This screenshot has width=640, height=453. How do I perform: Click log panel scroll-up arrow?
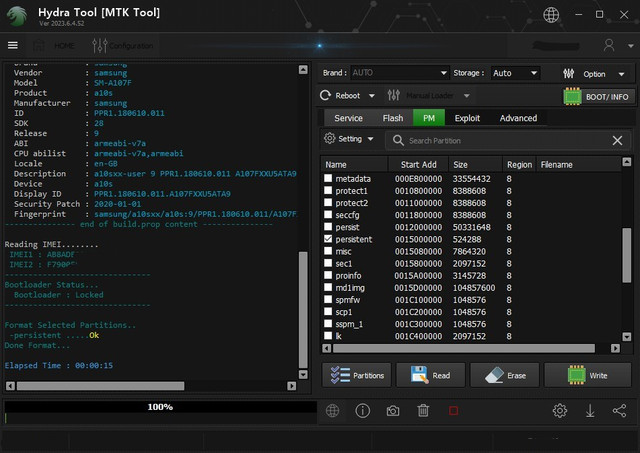click(303, 70)
